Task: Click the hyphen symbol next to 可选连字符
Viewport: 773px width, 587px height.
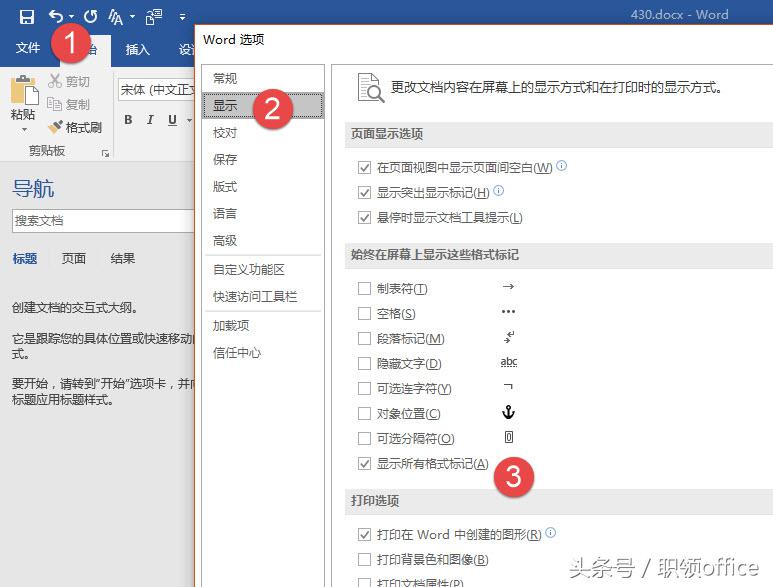Action: [x=508, y=387]
